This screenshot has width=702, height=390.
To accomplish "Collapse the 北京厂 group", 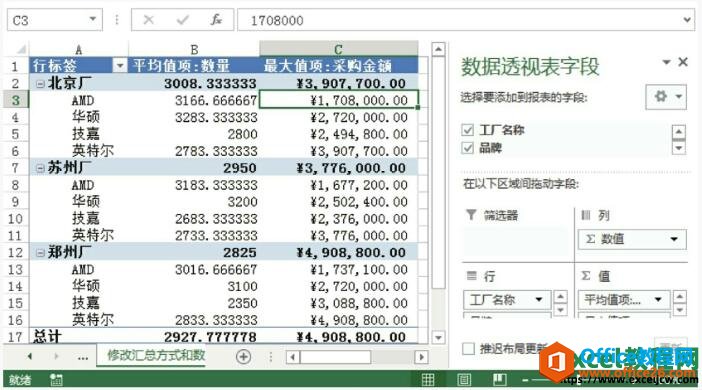I will tap(40, 83).
